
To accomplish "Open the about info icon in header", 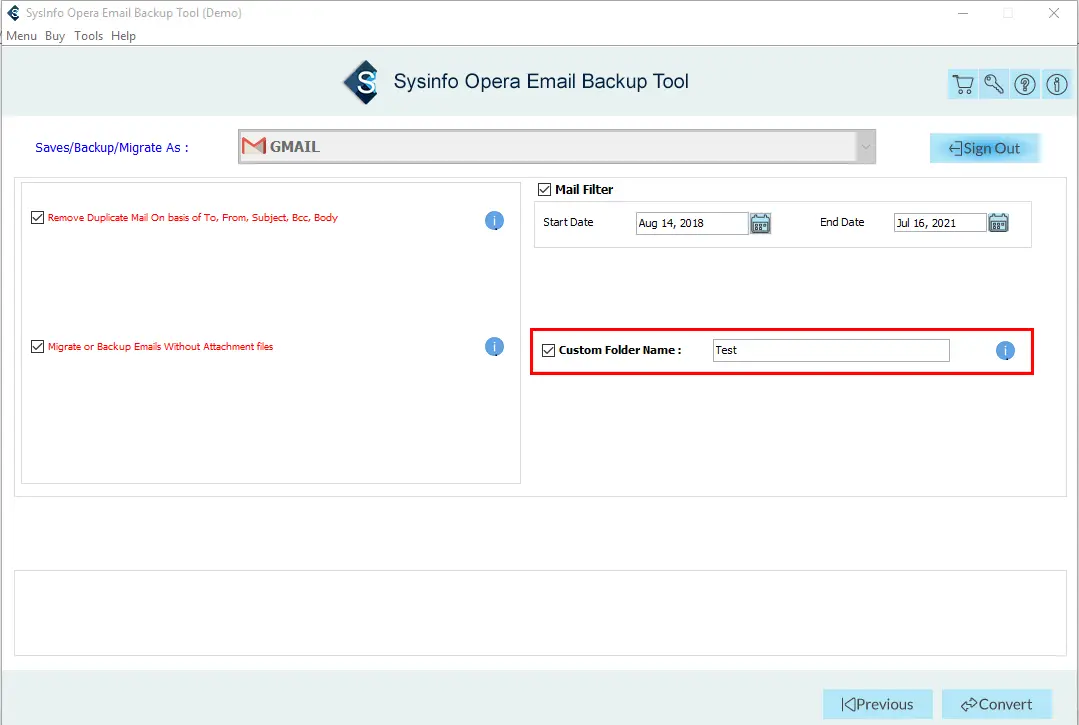I will click(x=1056, y=85).
